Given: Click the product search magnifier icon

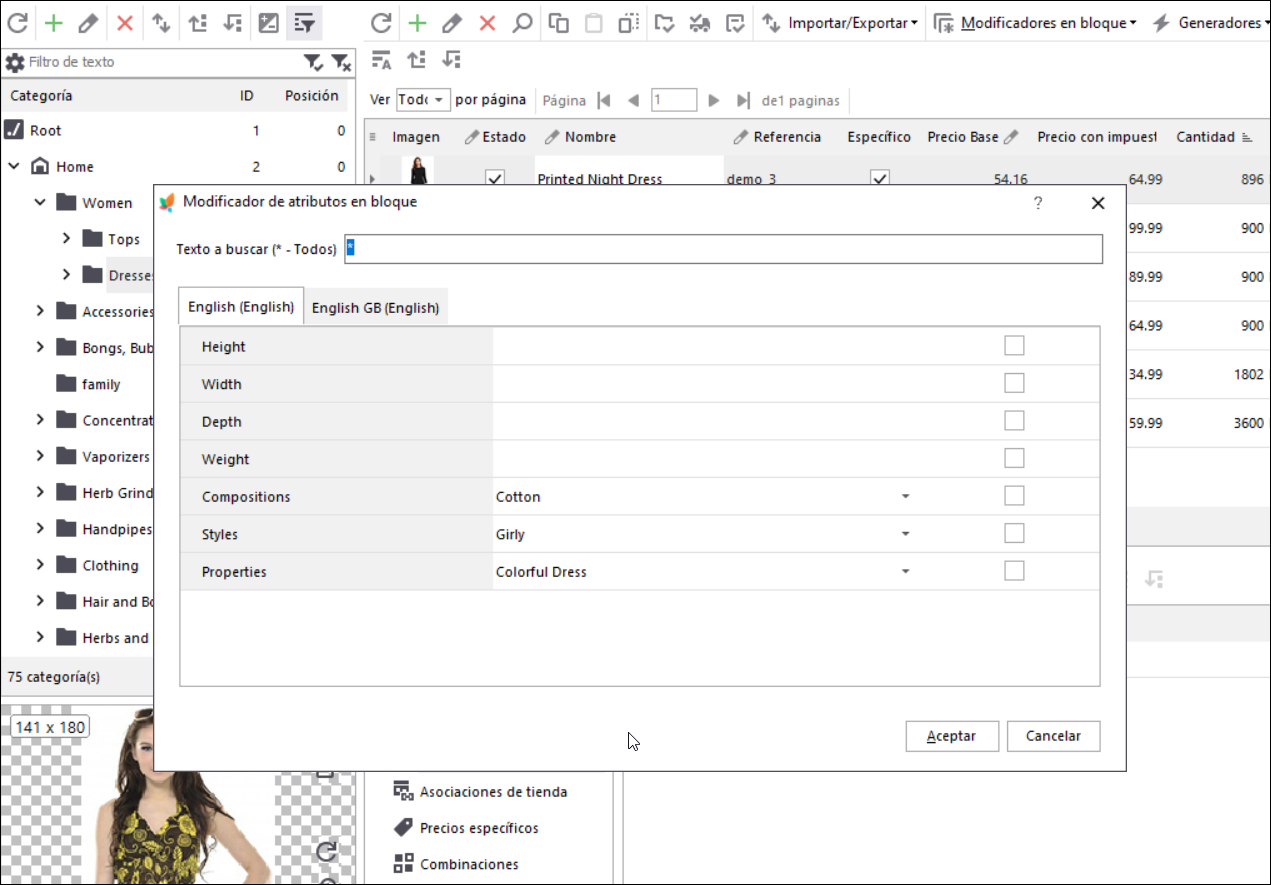Looking at the screenshot, I should tap(522, 22).
